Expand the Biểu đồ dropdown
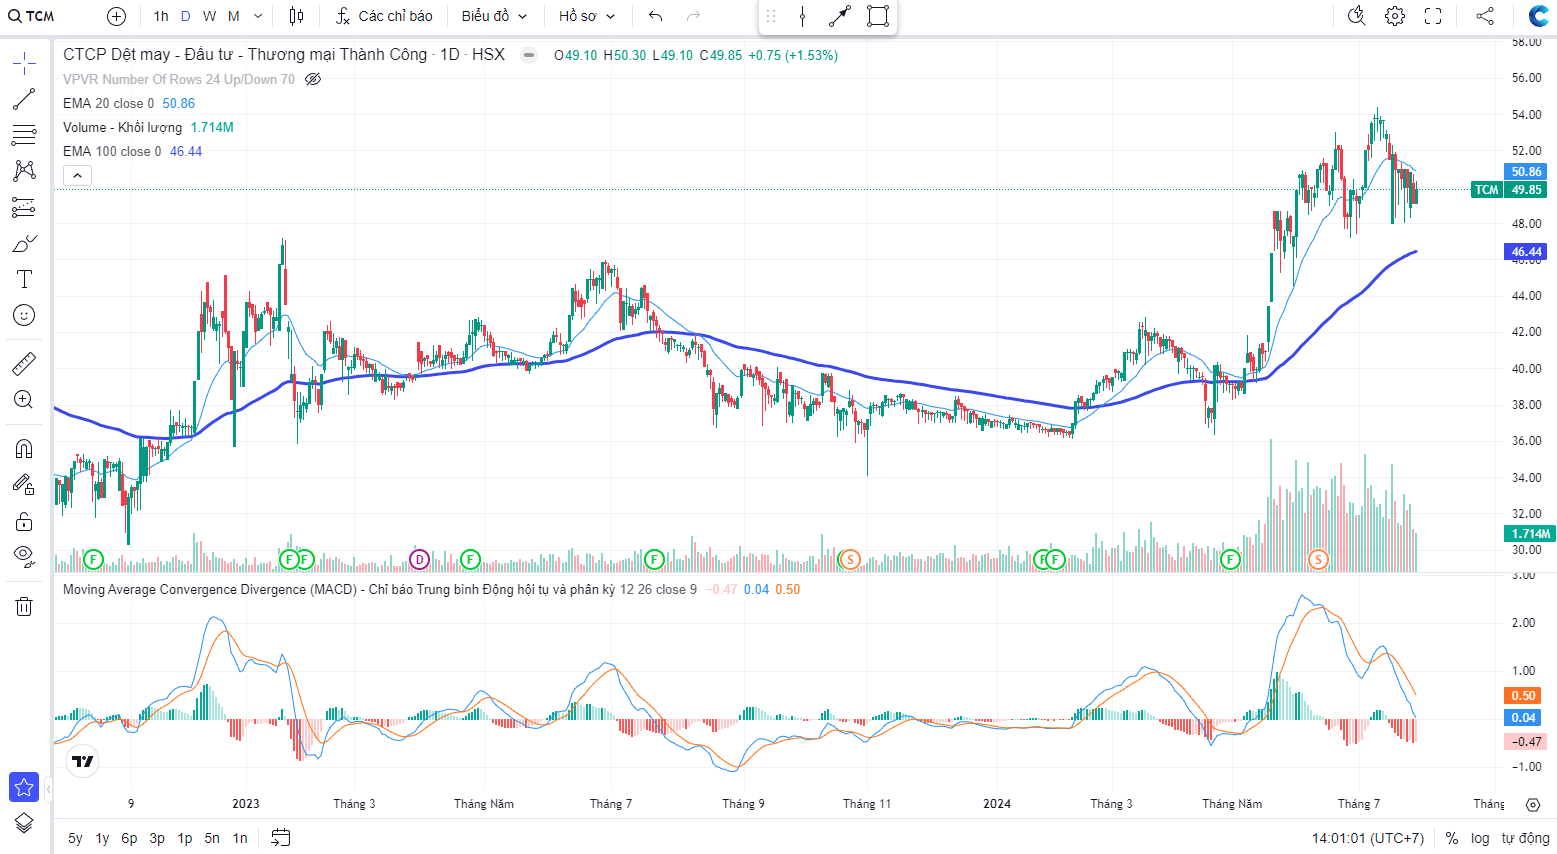Image resolution: width=1557 pixels, height=854 pixels. pyautogui.click(x=494, y=16)
